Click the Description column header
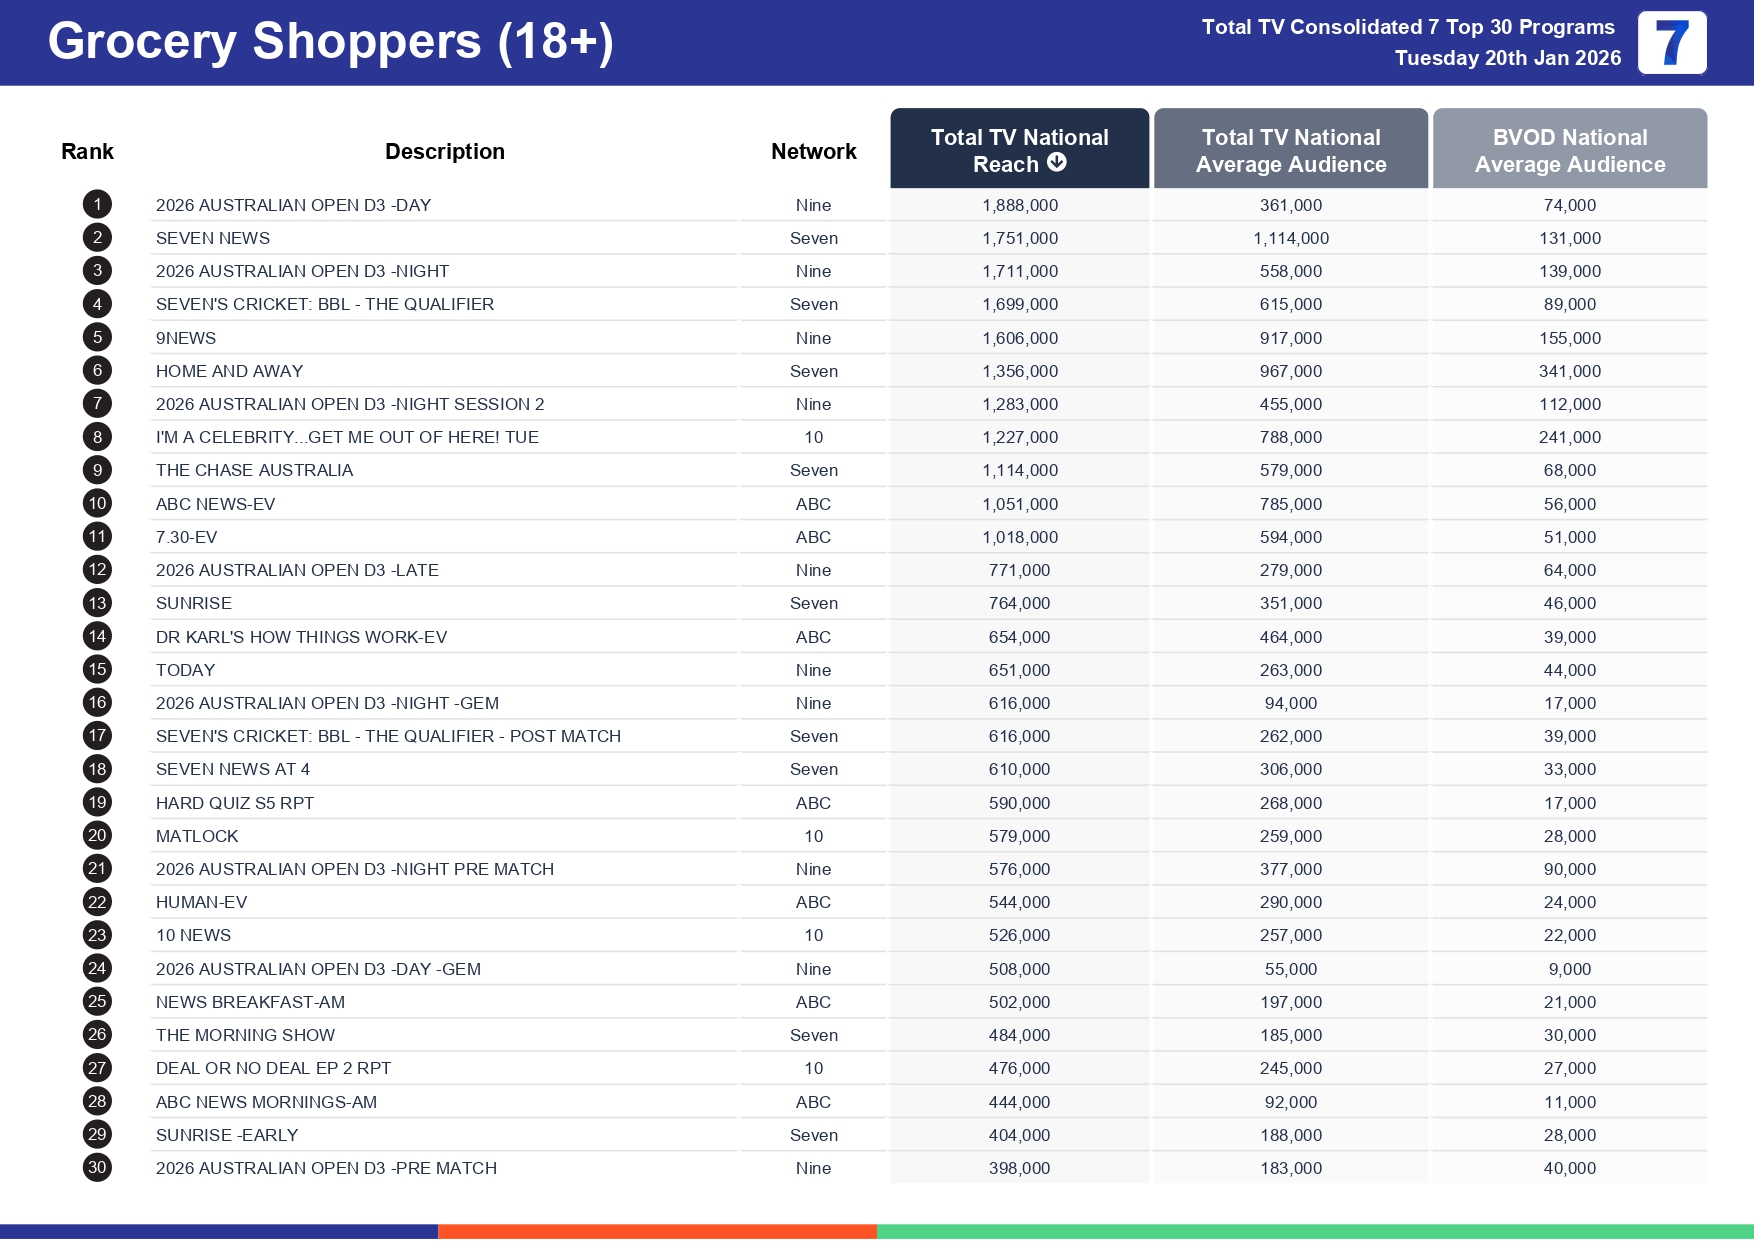This screenshot has height=1241, width=1754. coord(444,152)
